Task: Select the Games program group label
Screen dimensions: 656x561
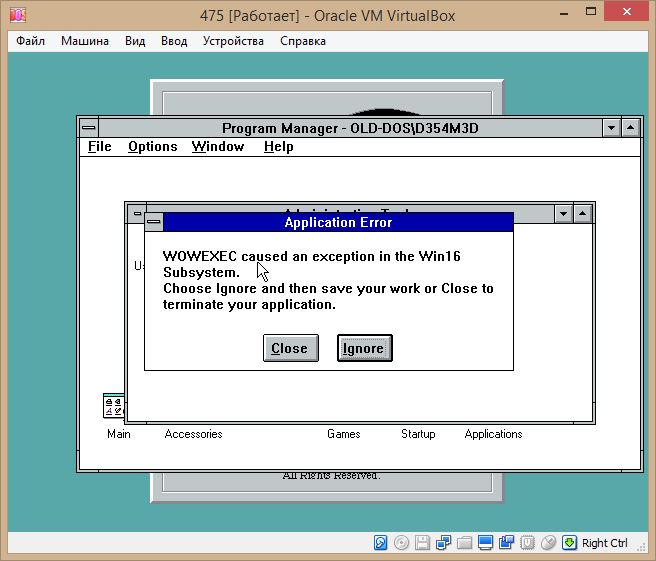Action: 343,434
